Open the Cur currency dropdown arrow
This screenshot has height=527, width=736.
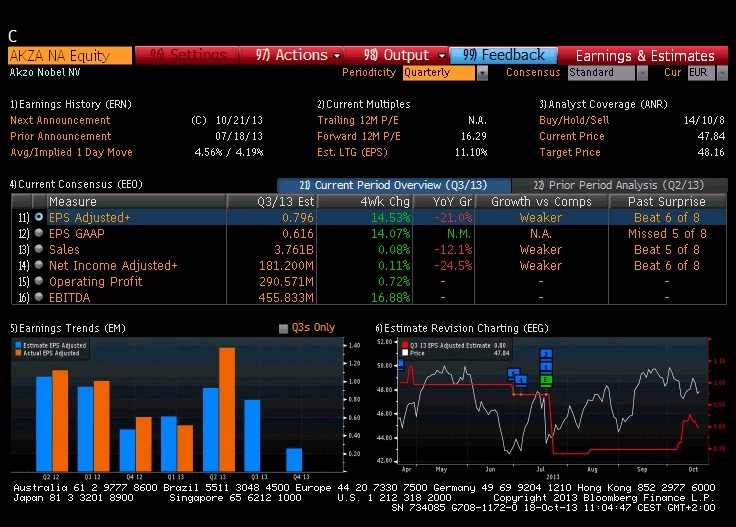click(x=722, y=73)
